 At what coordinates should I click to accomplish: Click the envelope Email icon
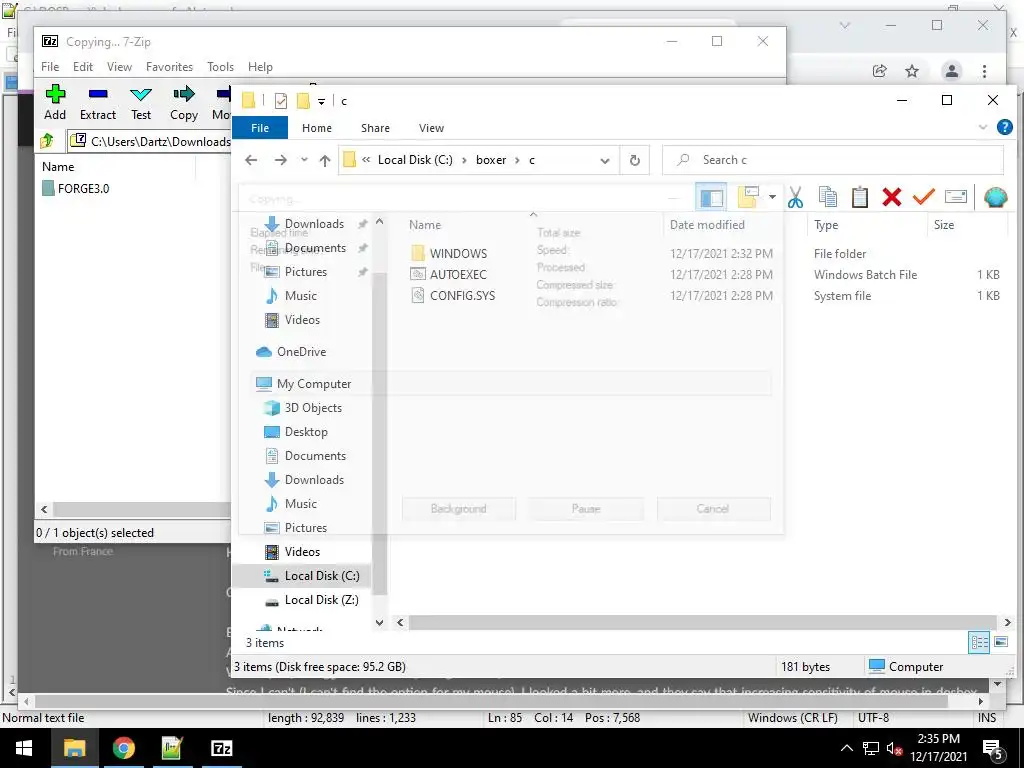(955, 197)
